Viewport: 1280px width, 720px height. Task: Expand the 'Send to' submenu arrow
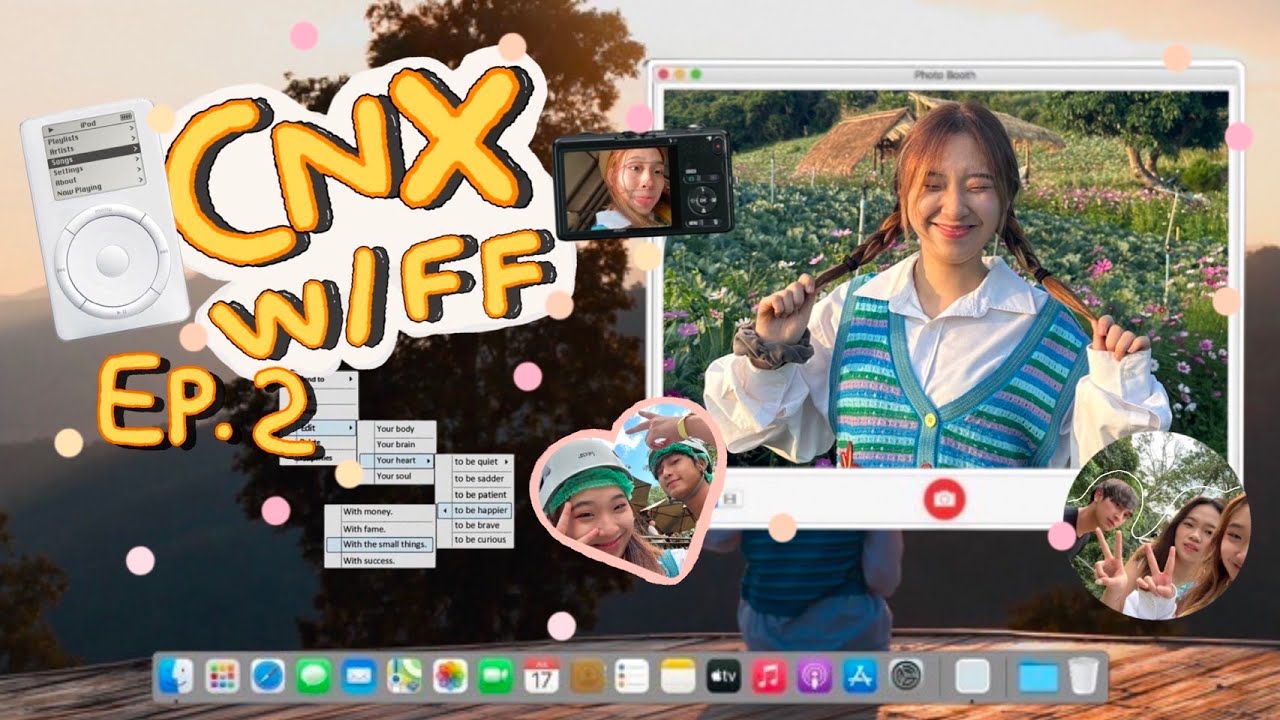[x=350, y=379]
